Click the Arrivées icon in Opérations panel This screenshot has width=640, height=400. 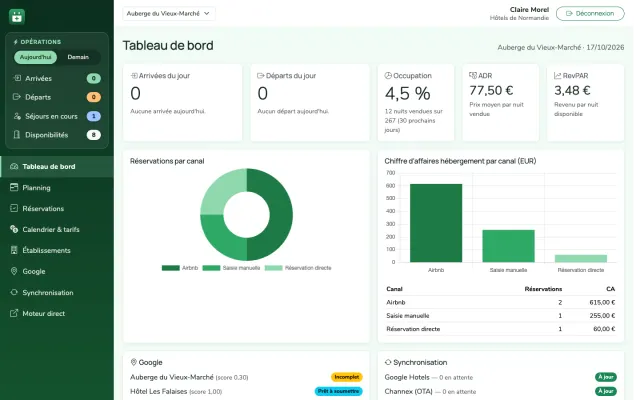(17, 78)
